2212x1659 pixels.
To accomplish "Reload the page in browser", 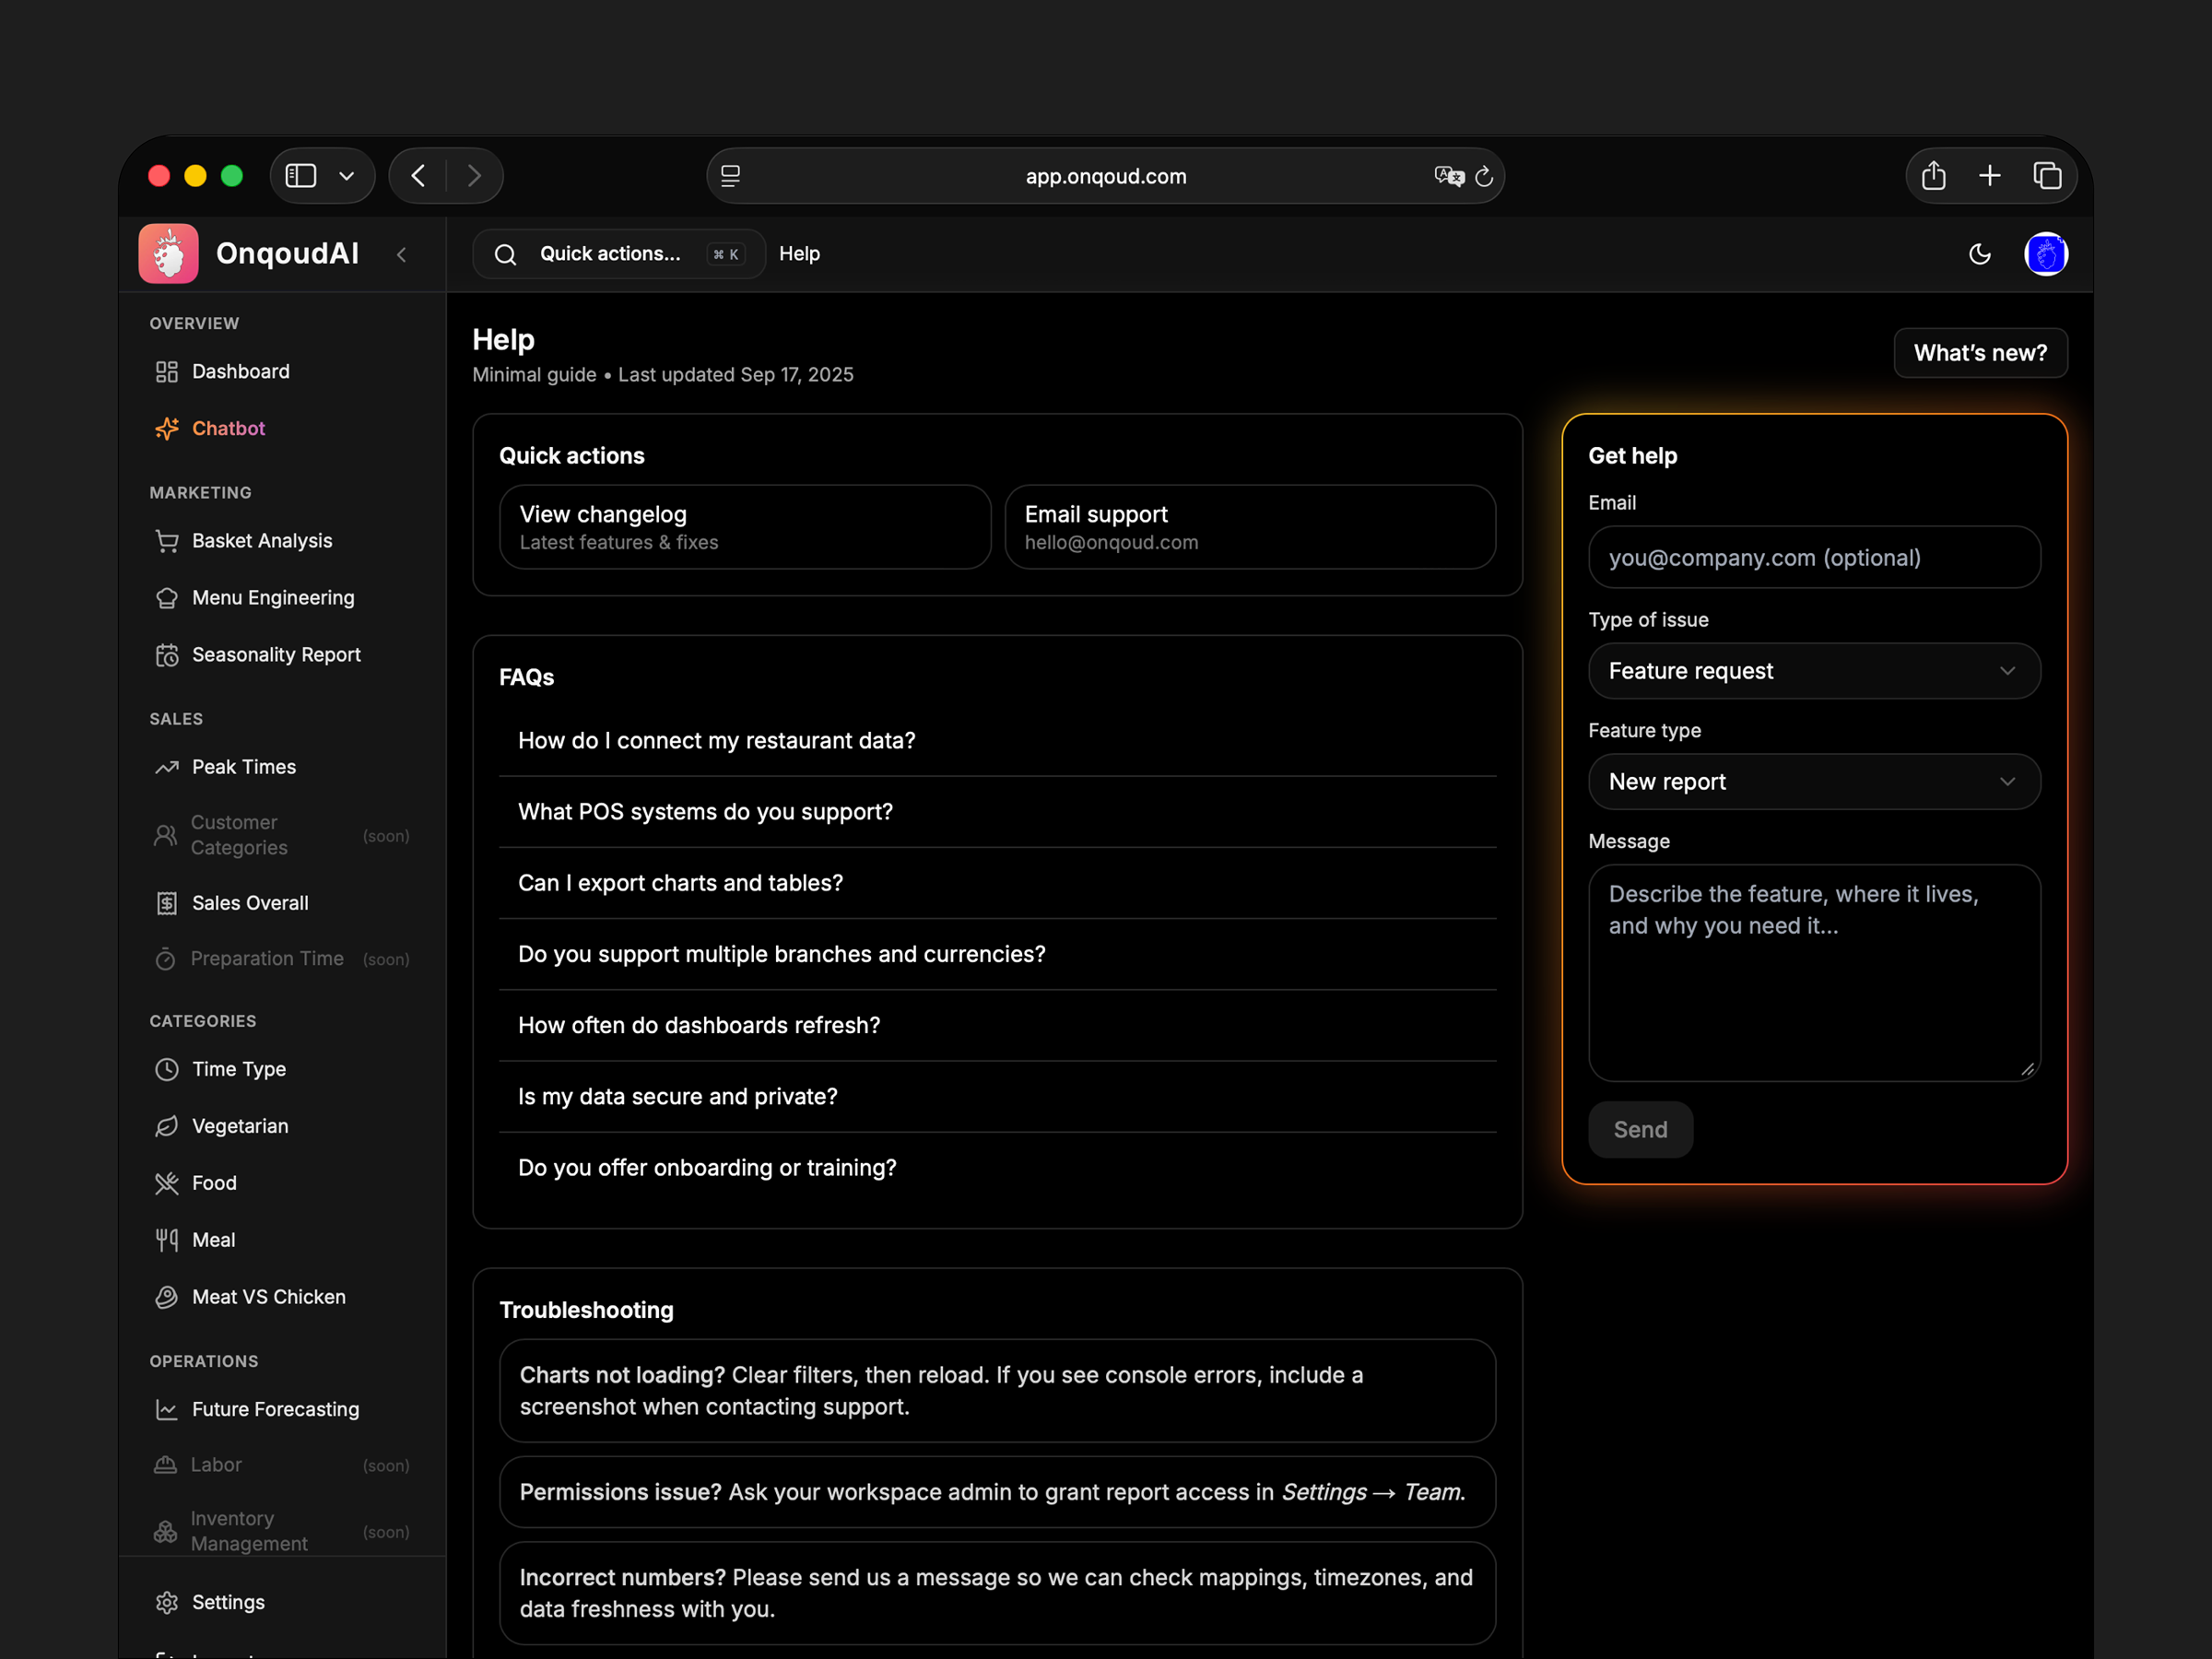I will coord(1484,176).
